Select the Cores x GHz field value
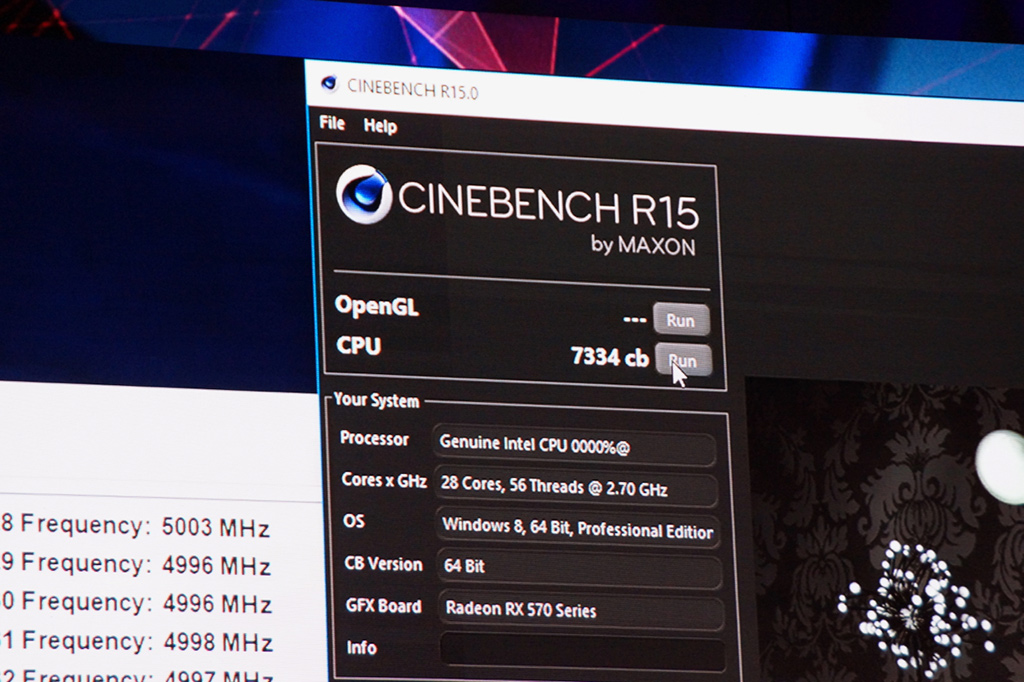 pyautogui.click(x=575, y=487)
